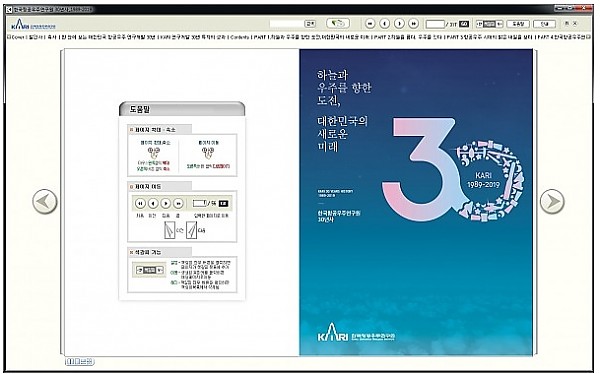
Task: Click the page number input box
Action: (435, 24)
